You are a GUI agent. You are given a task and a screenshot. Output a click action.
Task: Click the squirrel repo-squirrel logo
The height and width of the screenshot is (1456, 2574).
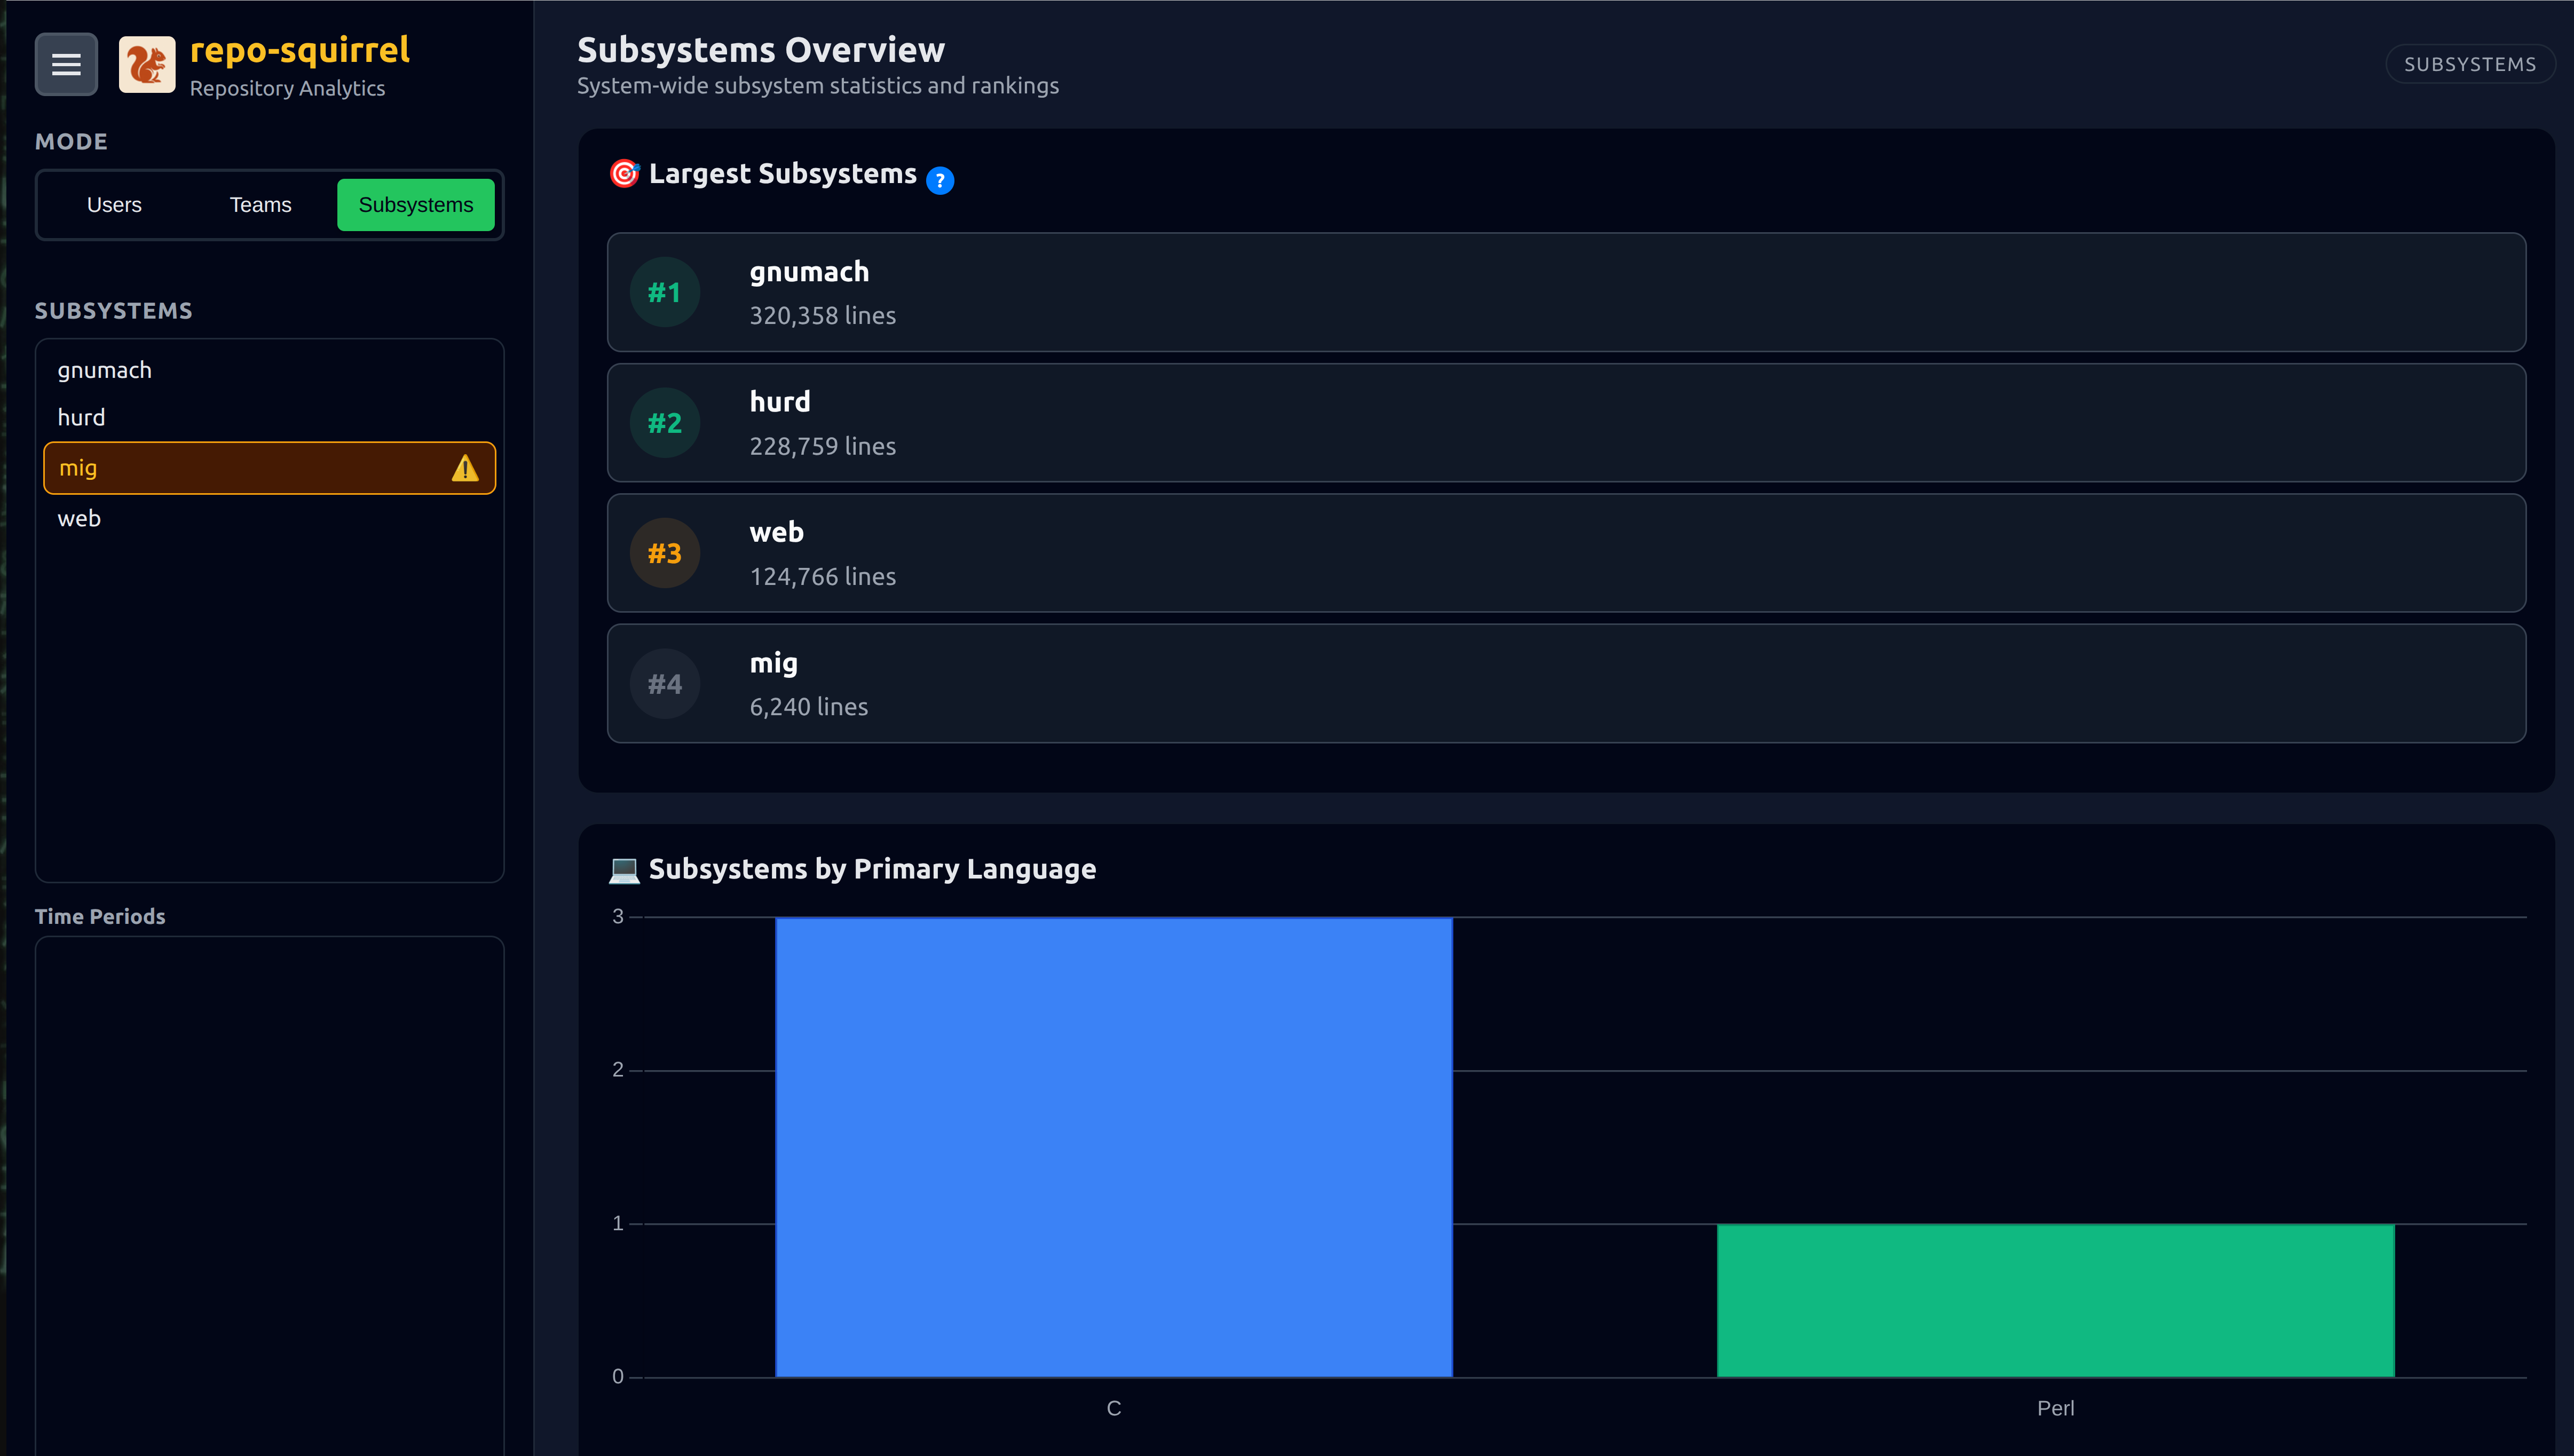tap(147, 63)
